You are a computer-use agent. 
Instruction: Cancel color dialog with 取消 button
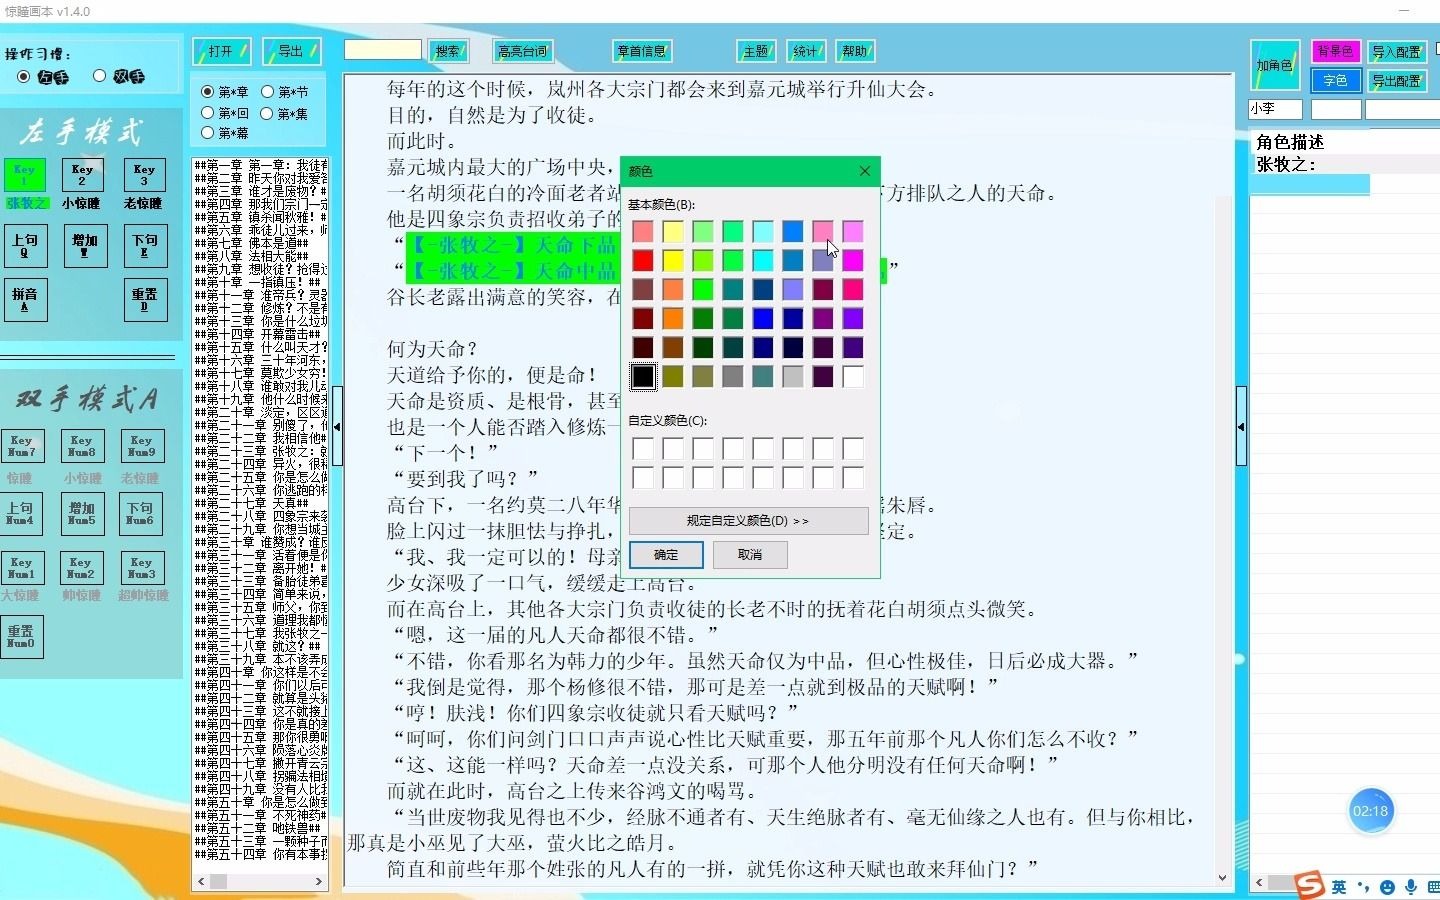pyautogui.click(x=750, y=554)
